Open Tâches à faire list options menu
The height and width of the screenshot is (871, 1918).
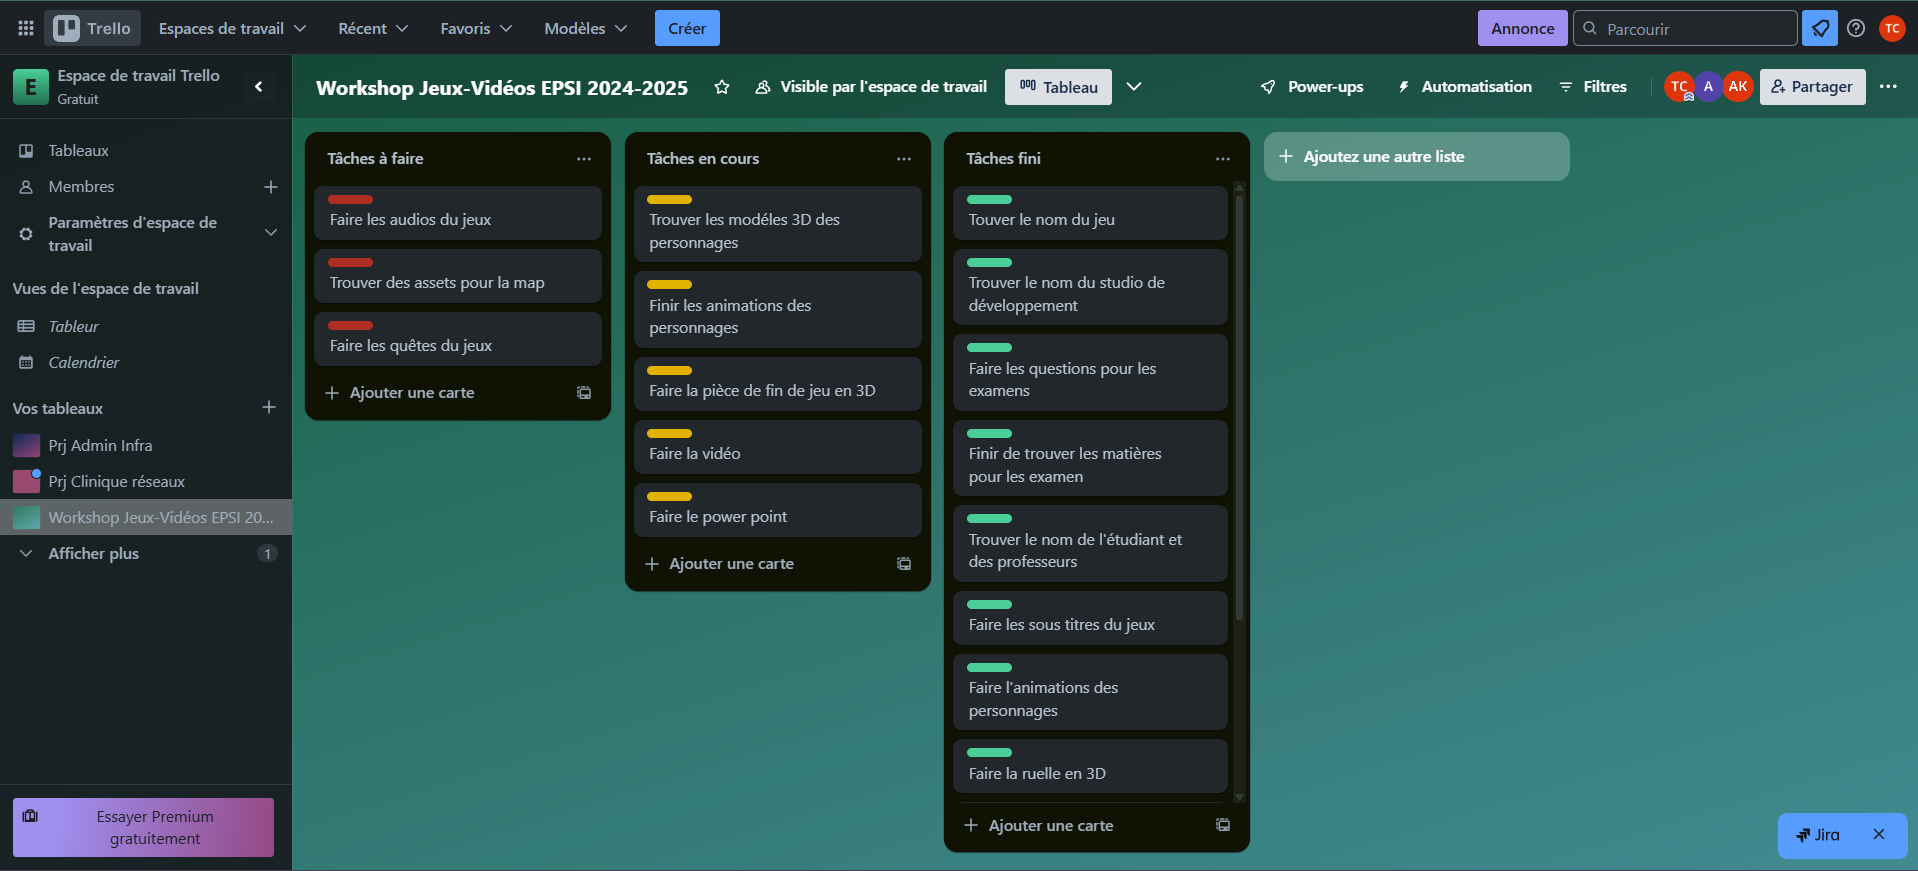click(583, 159)
